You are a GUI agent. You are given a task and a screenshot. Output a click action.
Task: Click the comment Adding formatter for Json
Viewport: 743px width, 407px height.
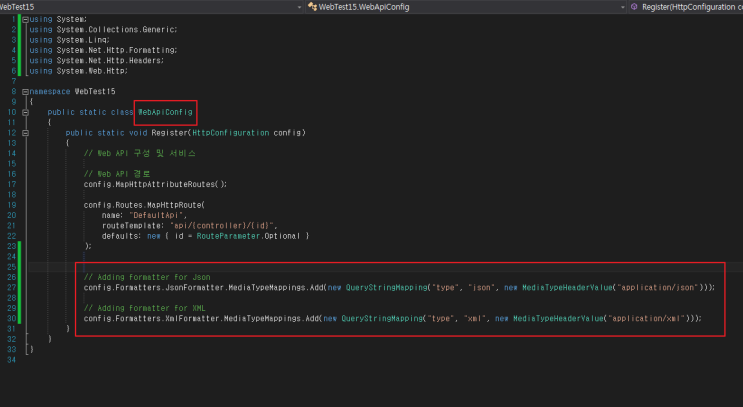point(147,277)
